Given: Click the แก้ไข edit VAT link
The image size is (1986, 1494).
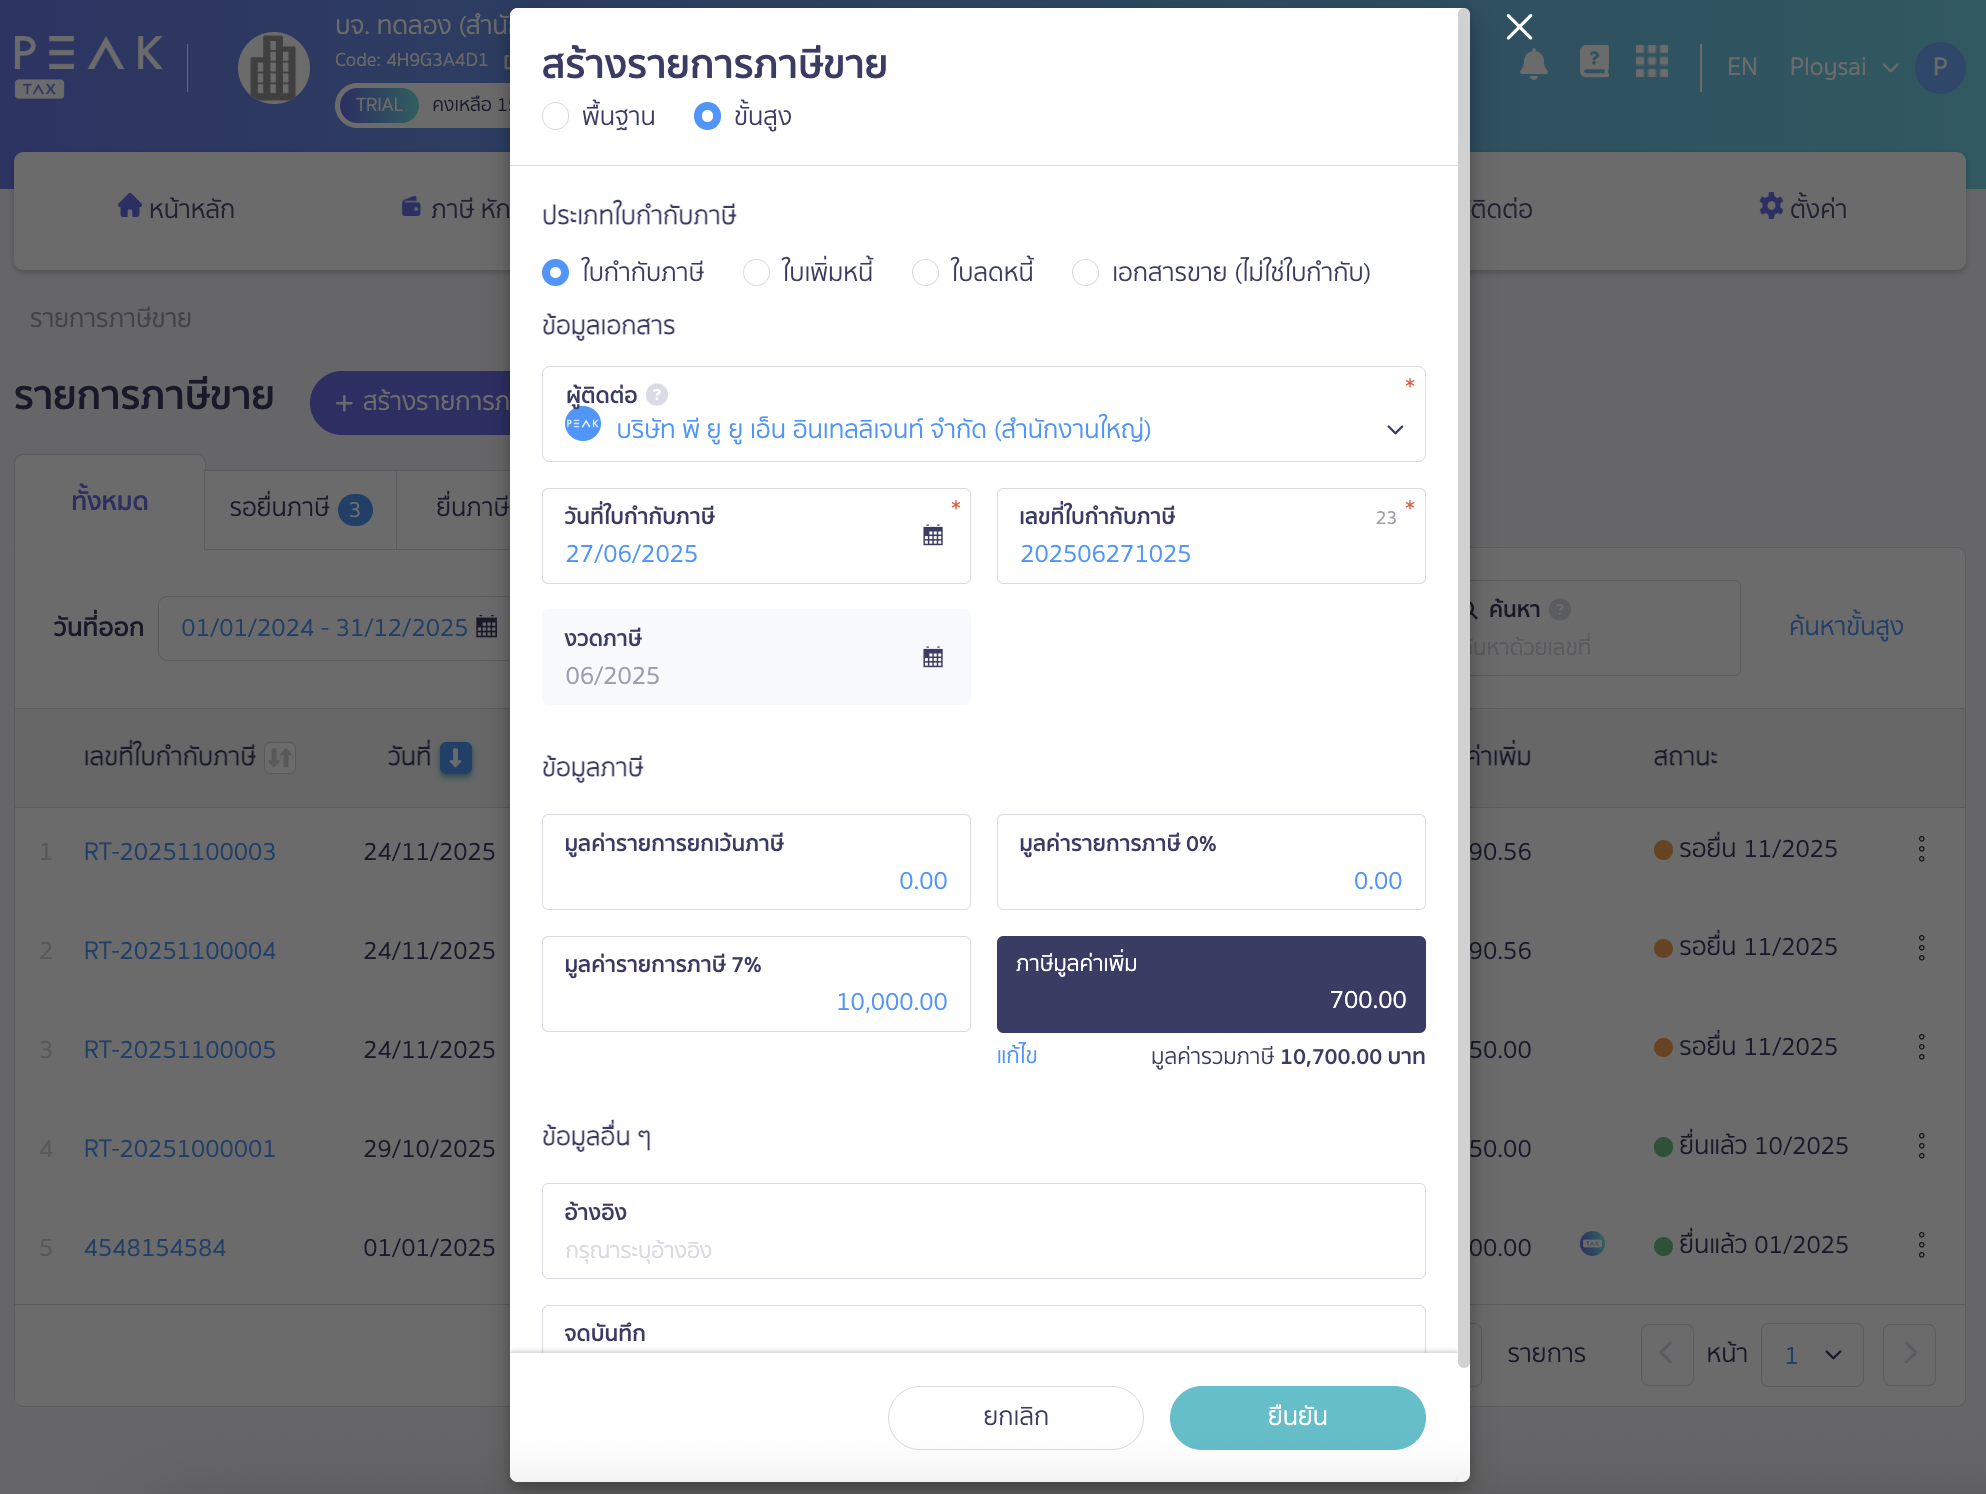Looking at the screenshot, I should click(1017, 1056).
